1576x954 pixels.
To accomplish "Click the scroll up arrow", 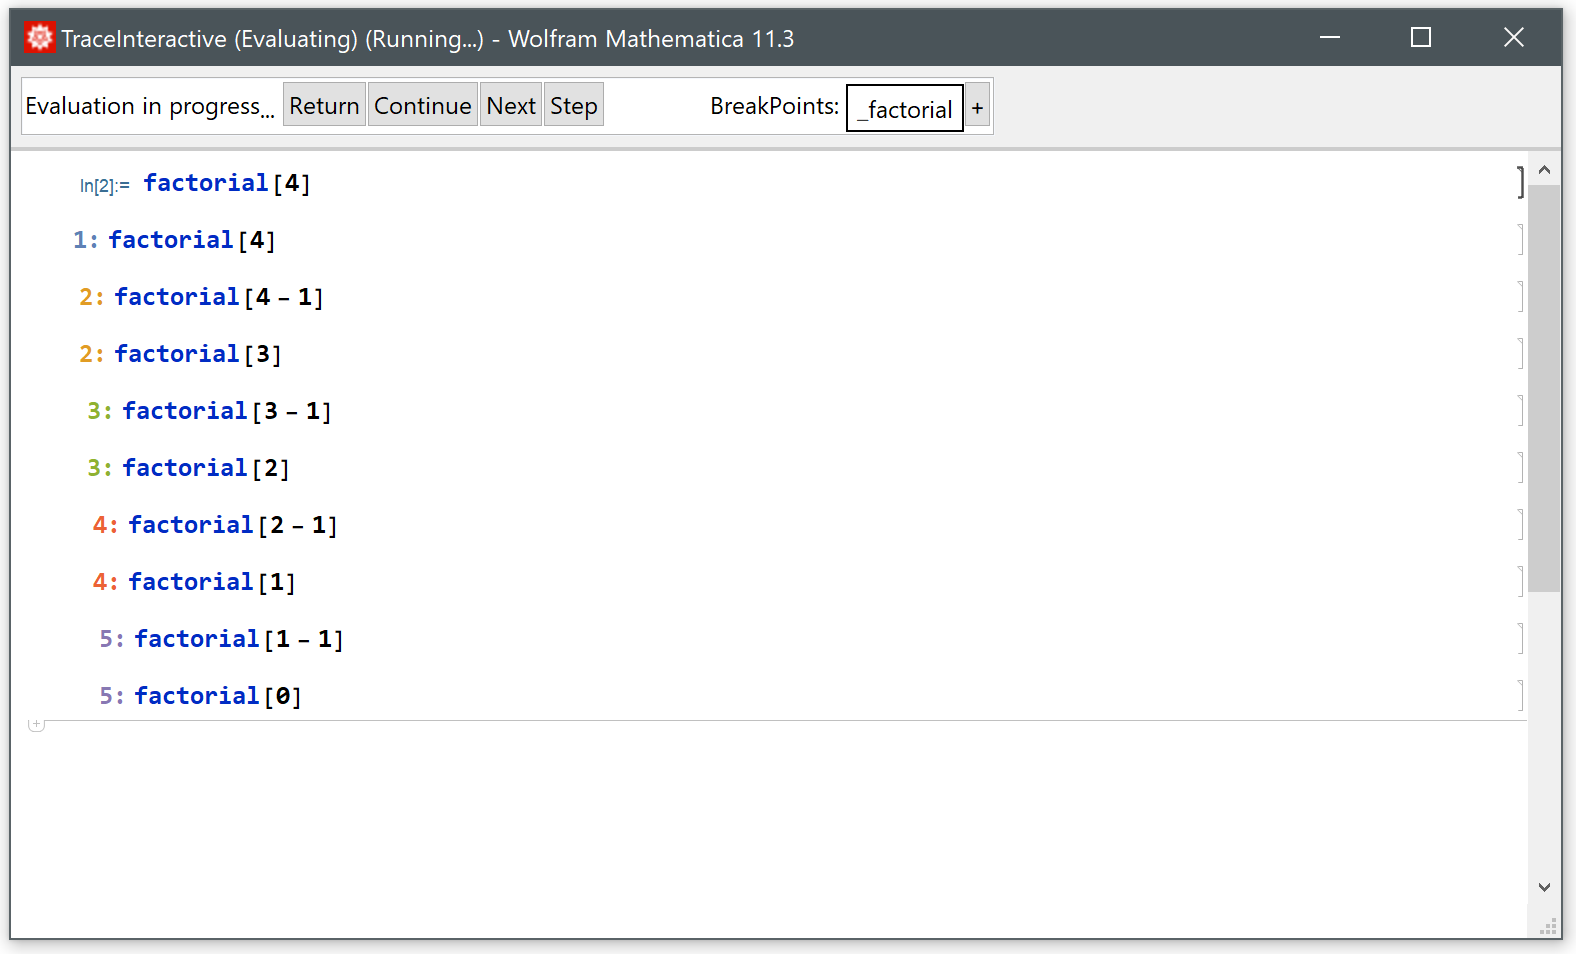I will coord(1544,170).
